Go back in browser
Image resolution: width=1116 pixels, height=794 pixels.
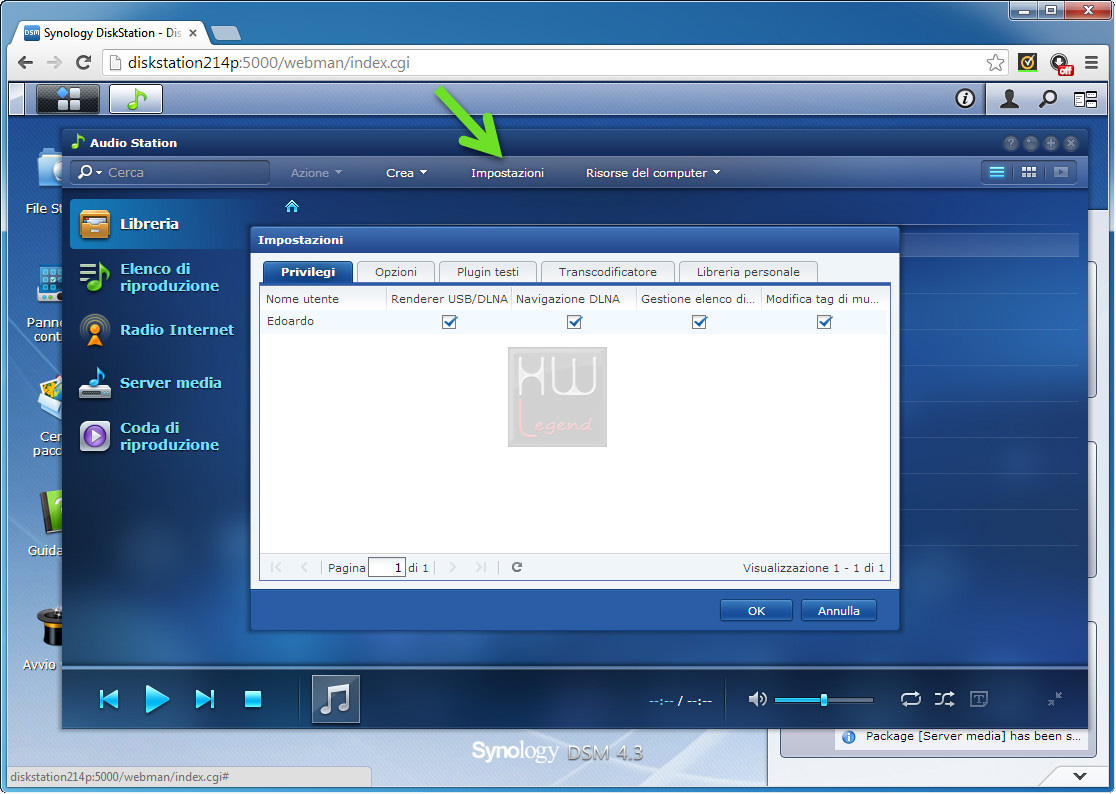pyautogui.click(x=25, y=63)
